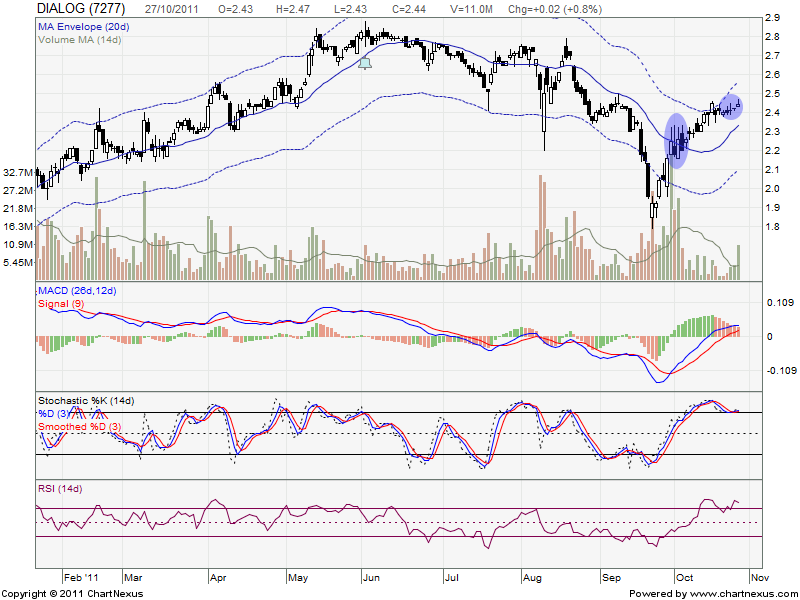800x600 pixels.
Task: Click the 27/10/2011 date in header
Action: tap(173, 9)
